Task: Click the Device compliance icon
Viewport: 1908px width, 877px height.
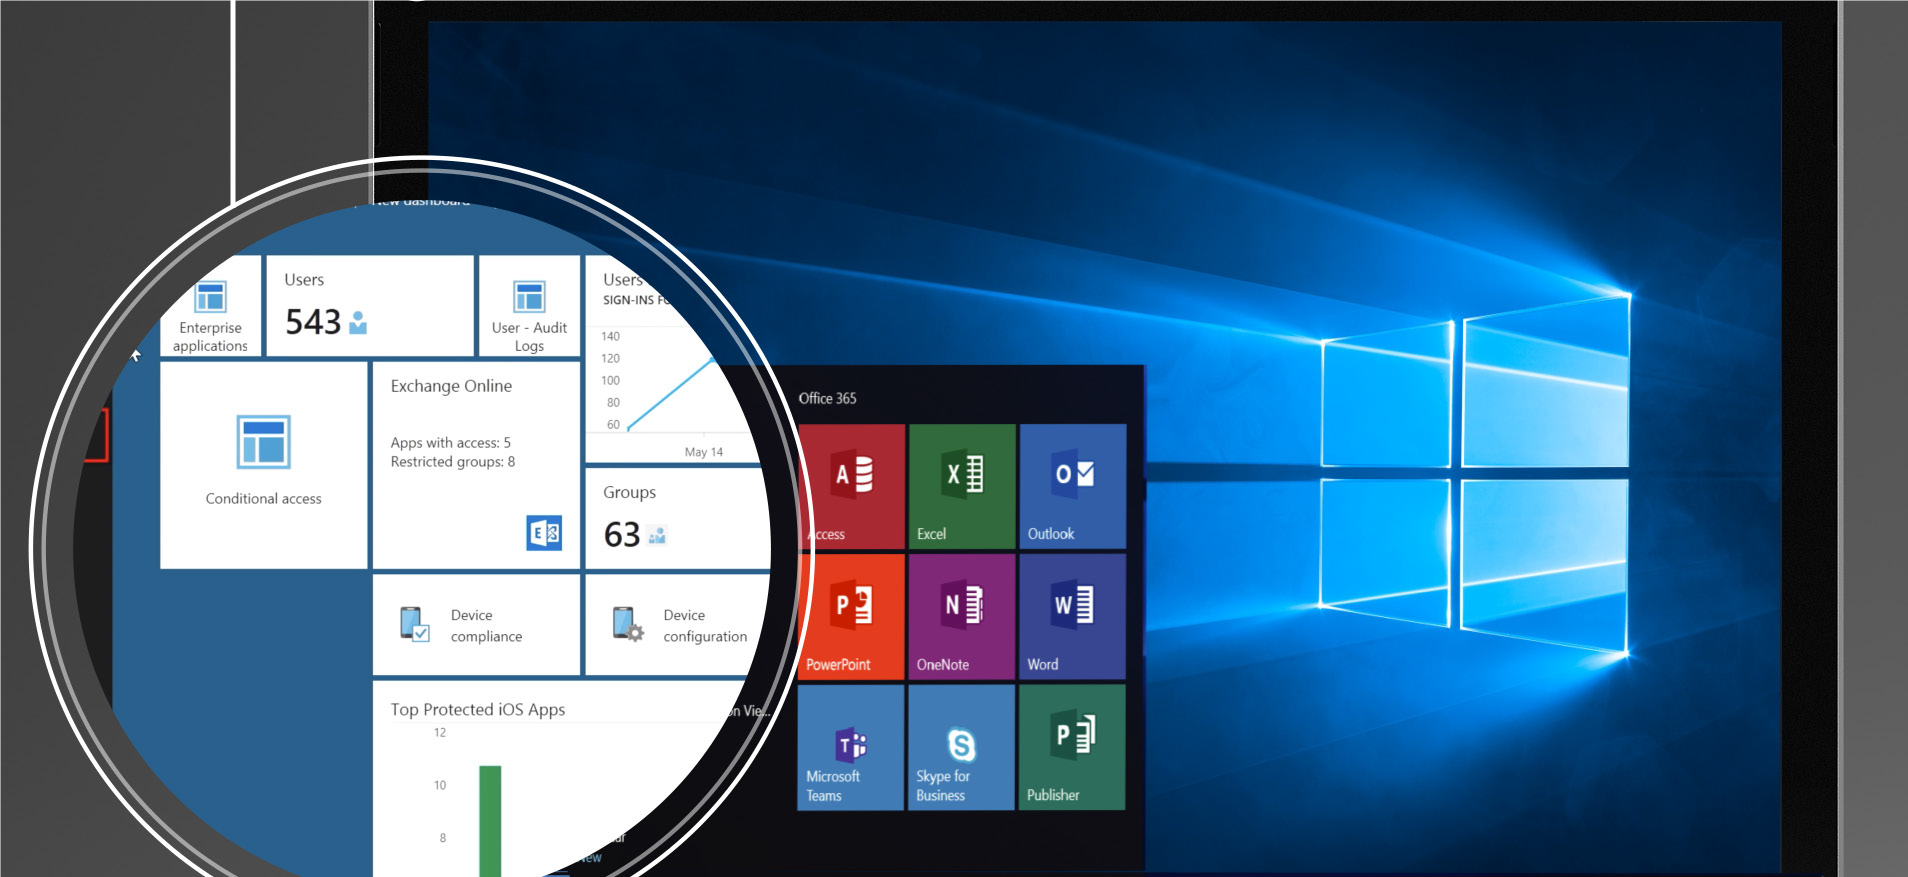Action: click(415, 624)
